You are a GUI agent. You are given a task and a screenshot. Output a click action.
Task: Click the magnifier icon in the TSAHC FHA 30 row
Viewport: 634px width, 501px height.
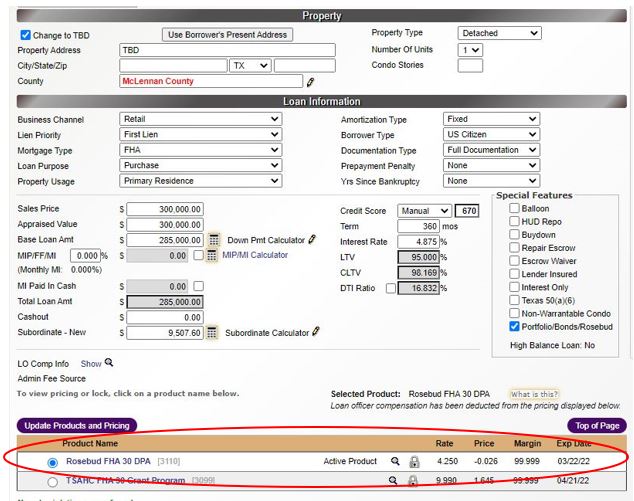[x=395, y=481]
